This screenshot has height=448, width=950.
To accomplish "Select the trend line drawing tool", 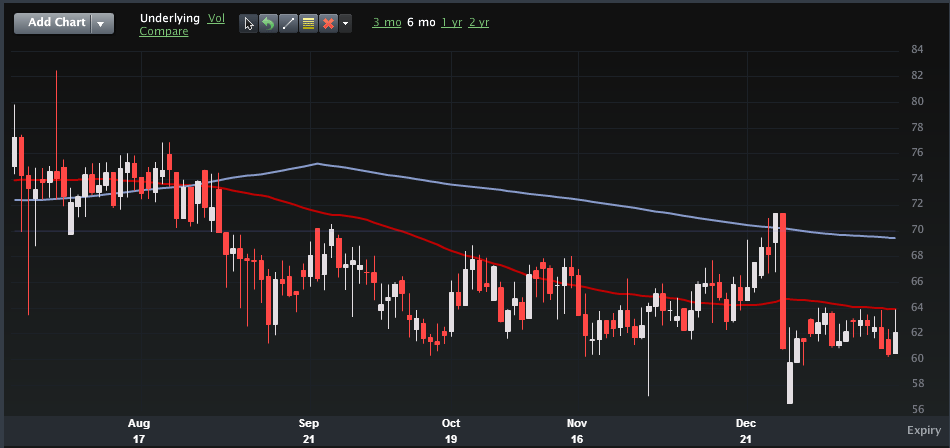I will (x=288, y=23).
